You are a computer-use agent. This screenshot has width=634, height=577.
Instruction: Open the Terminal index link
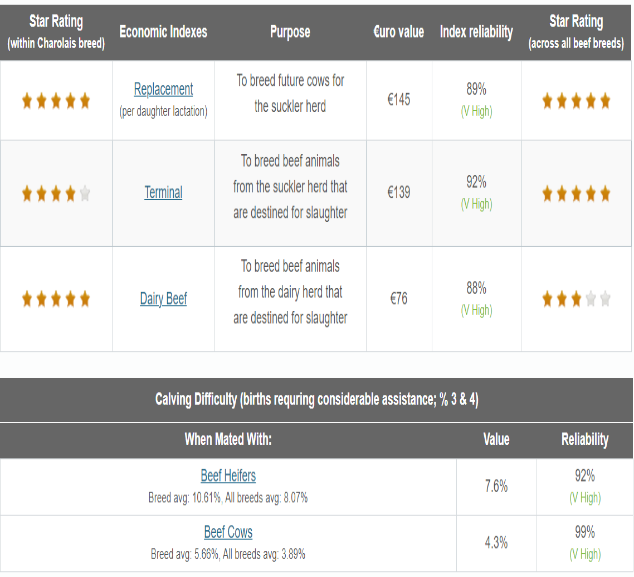pyautogui.click(x=163, y=192)
